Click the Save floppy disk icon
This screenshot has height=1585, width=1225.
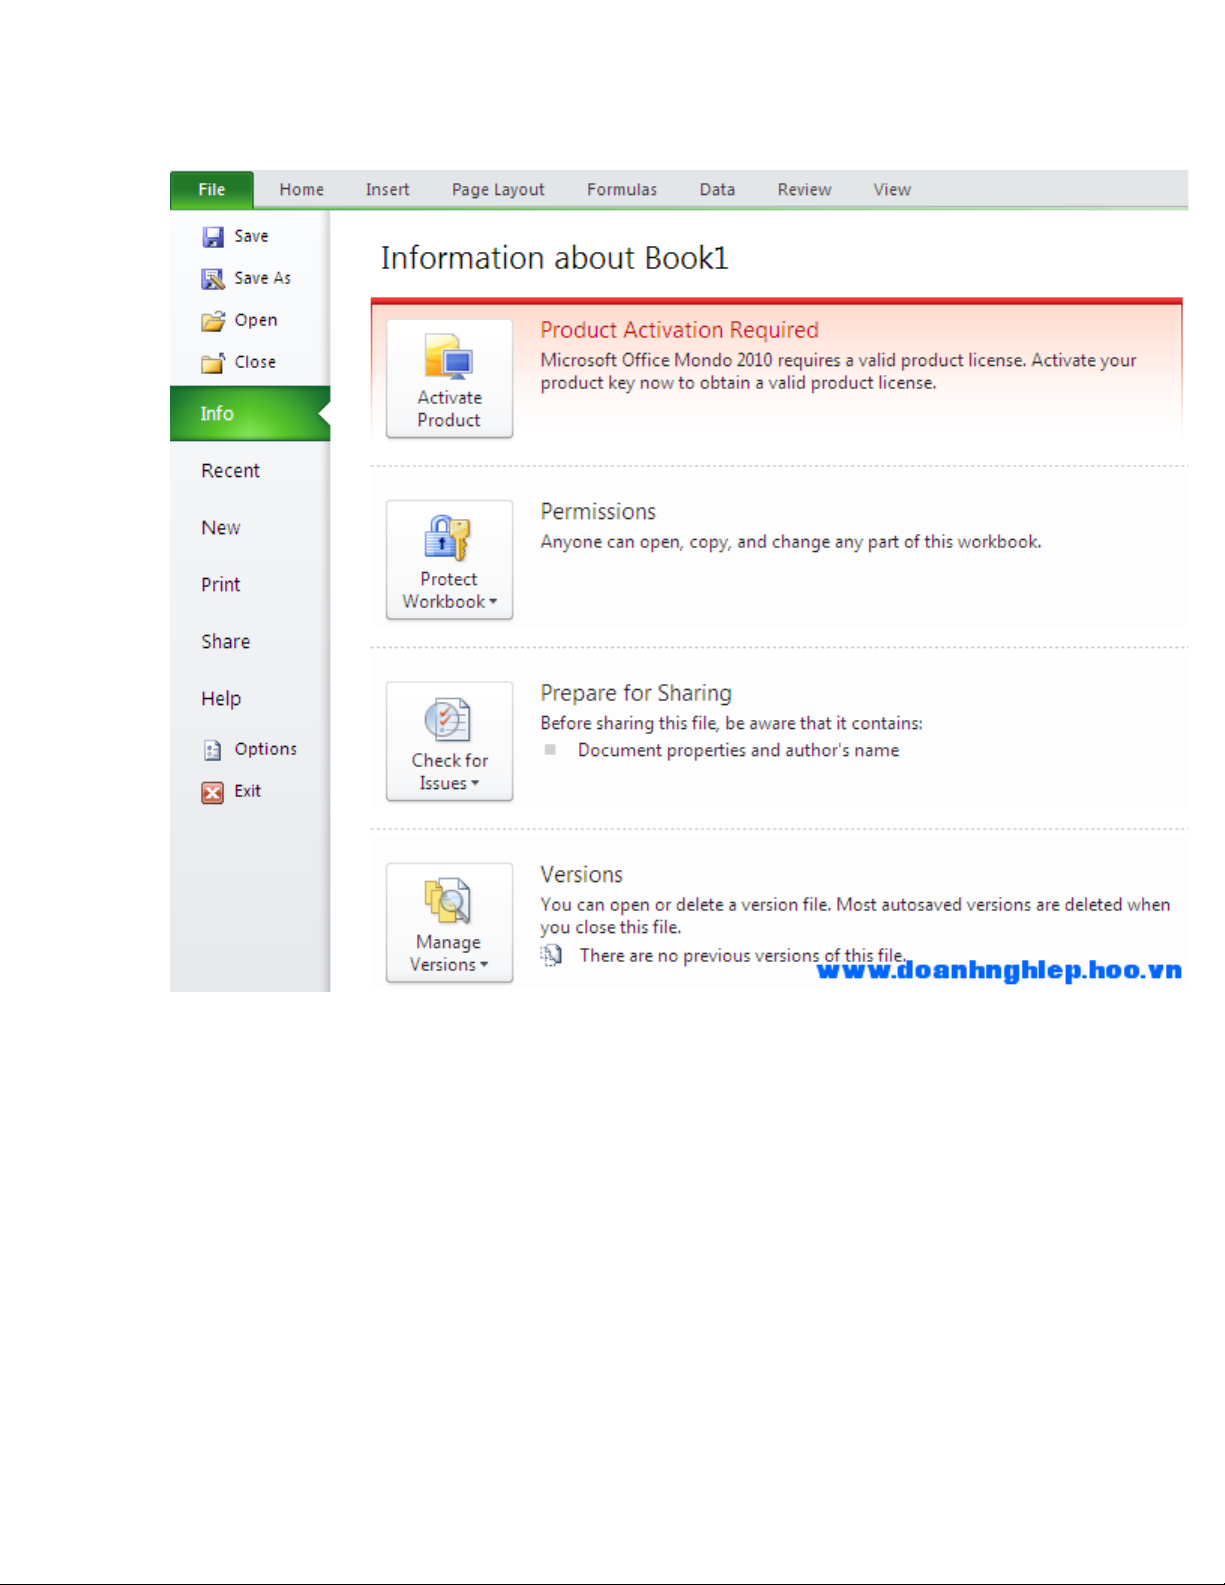click(213, 237)
